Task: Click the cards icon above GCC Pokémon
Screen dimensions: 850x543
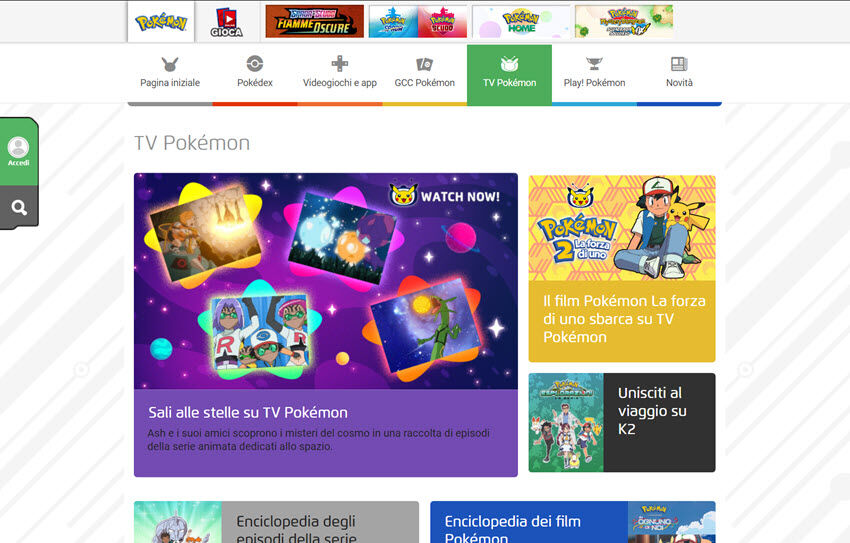Action: pos(424,64)
